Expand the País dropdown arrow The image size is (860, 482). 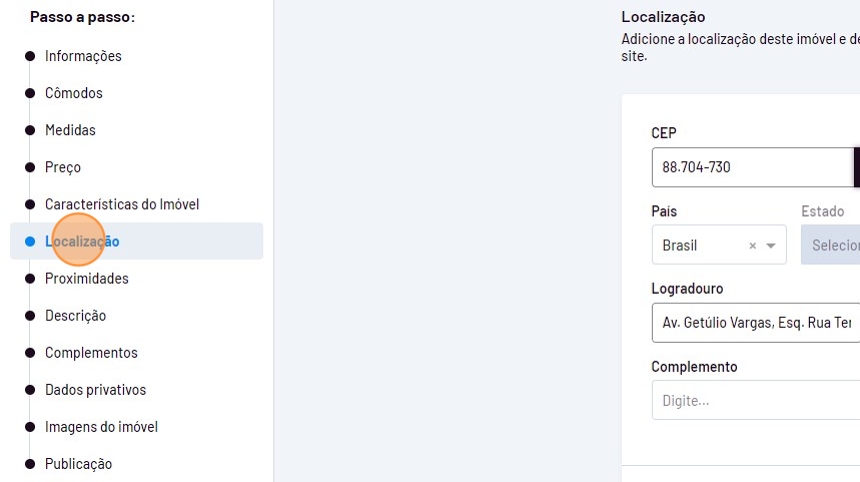coord(771,246)
